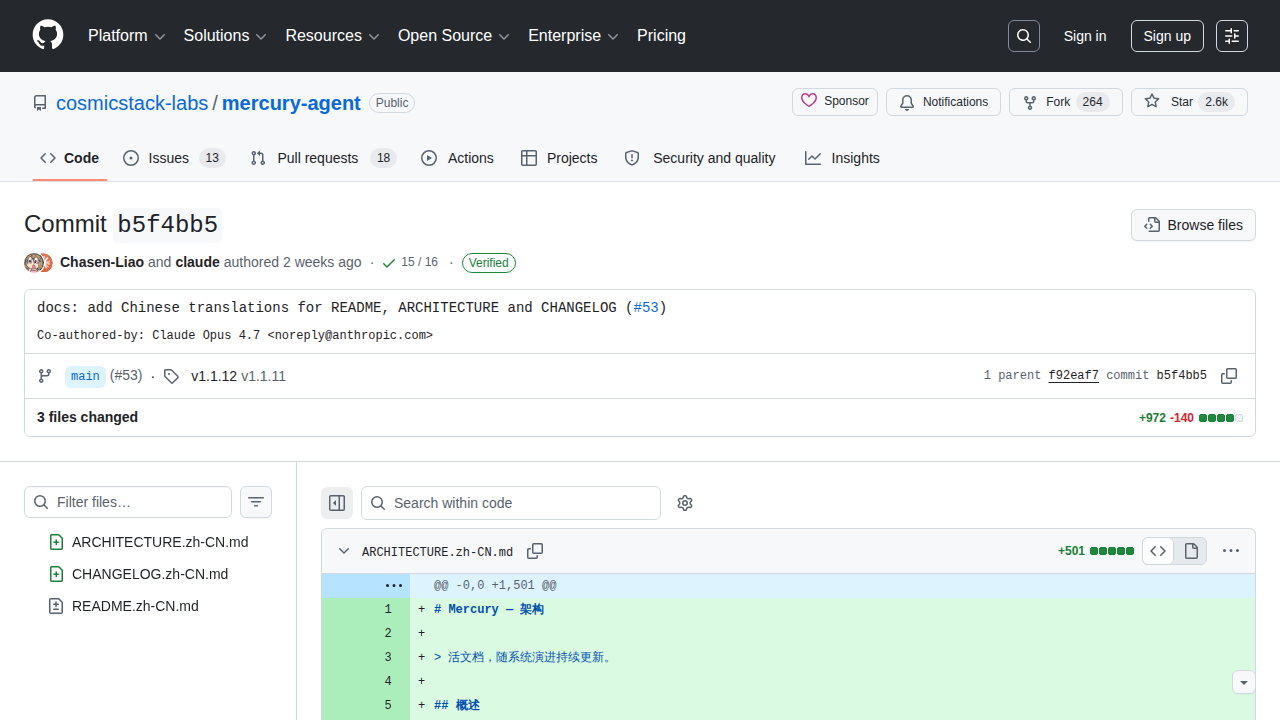Switch to the Code tab
The height and width of the screenshot is (720, 1280).
click(x=70, y=158)
